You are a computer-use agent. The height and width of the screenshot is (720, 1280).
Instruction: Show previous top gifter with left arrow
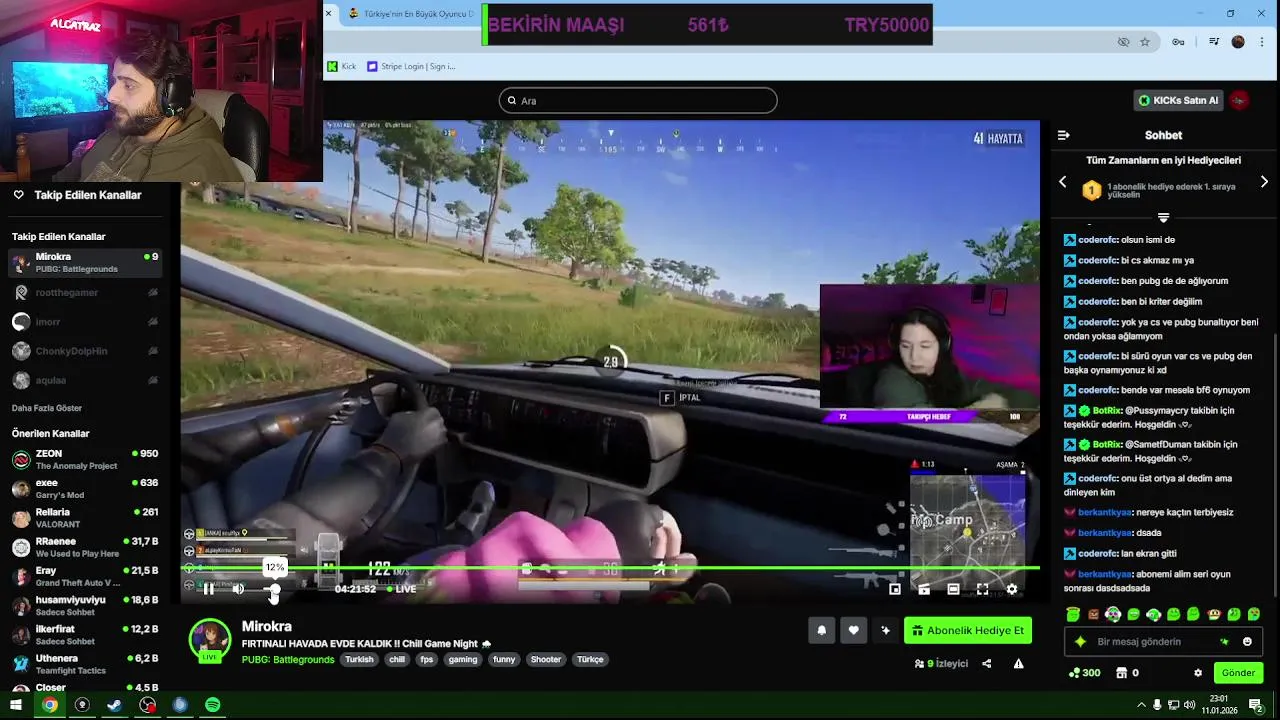[1063, 182]
